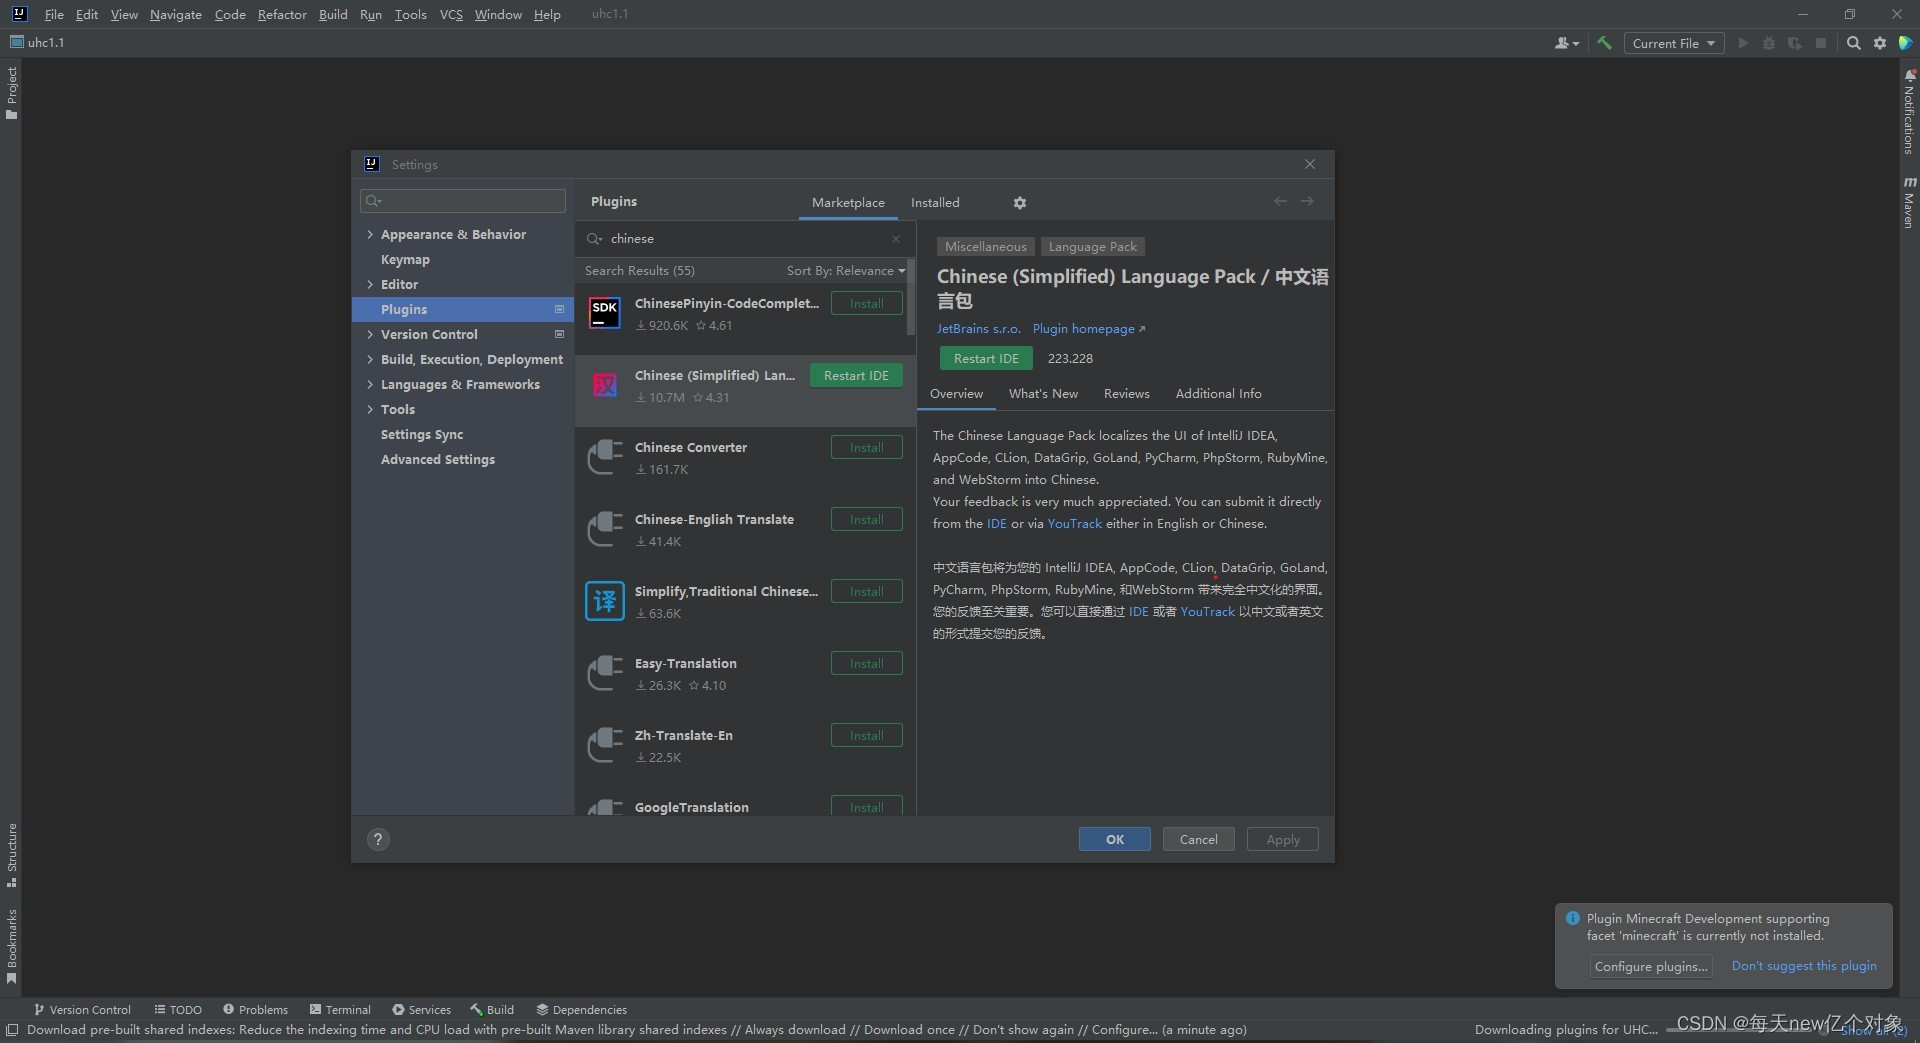
Task: Expand Languages & Frameworks node
Action: click(x=370, y=384)
